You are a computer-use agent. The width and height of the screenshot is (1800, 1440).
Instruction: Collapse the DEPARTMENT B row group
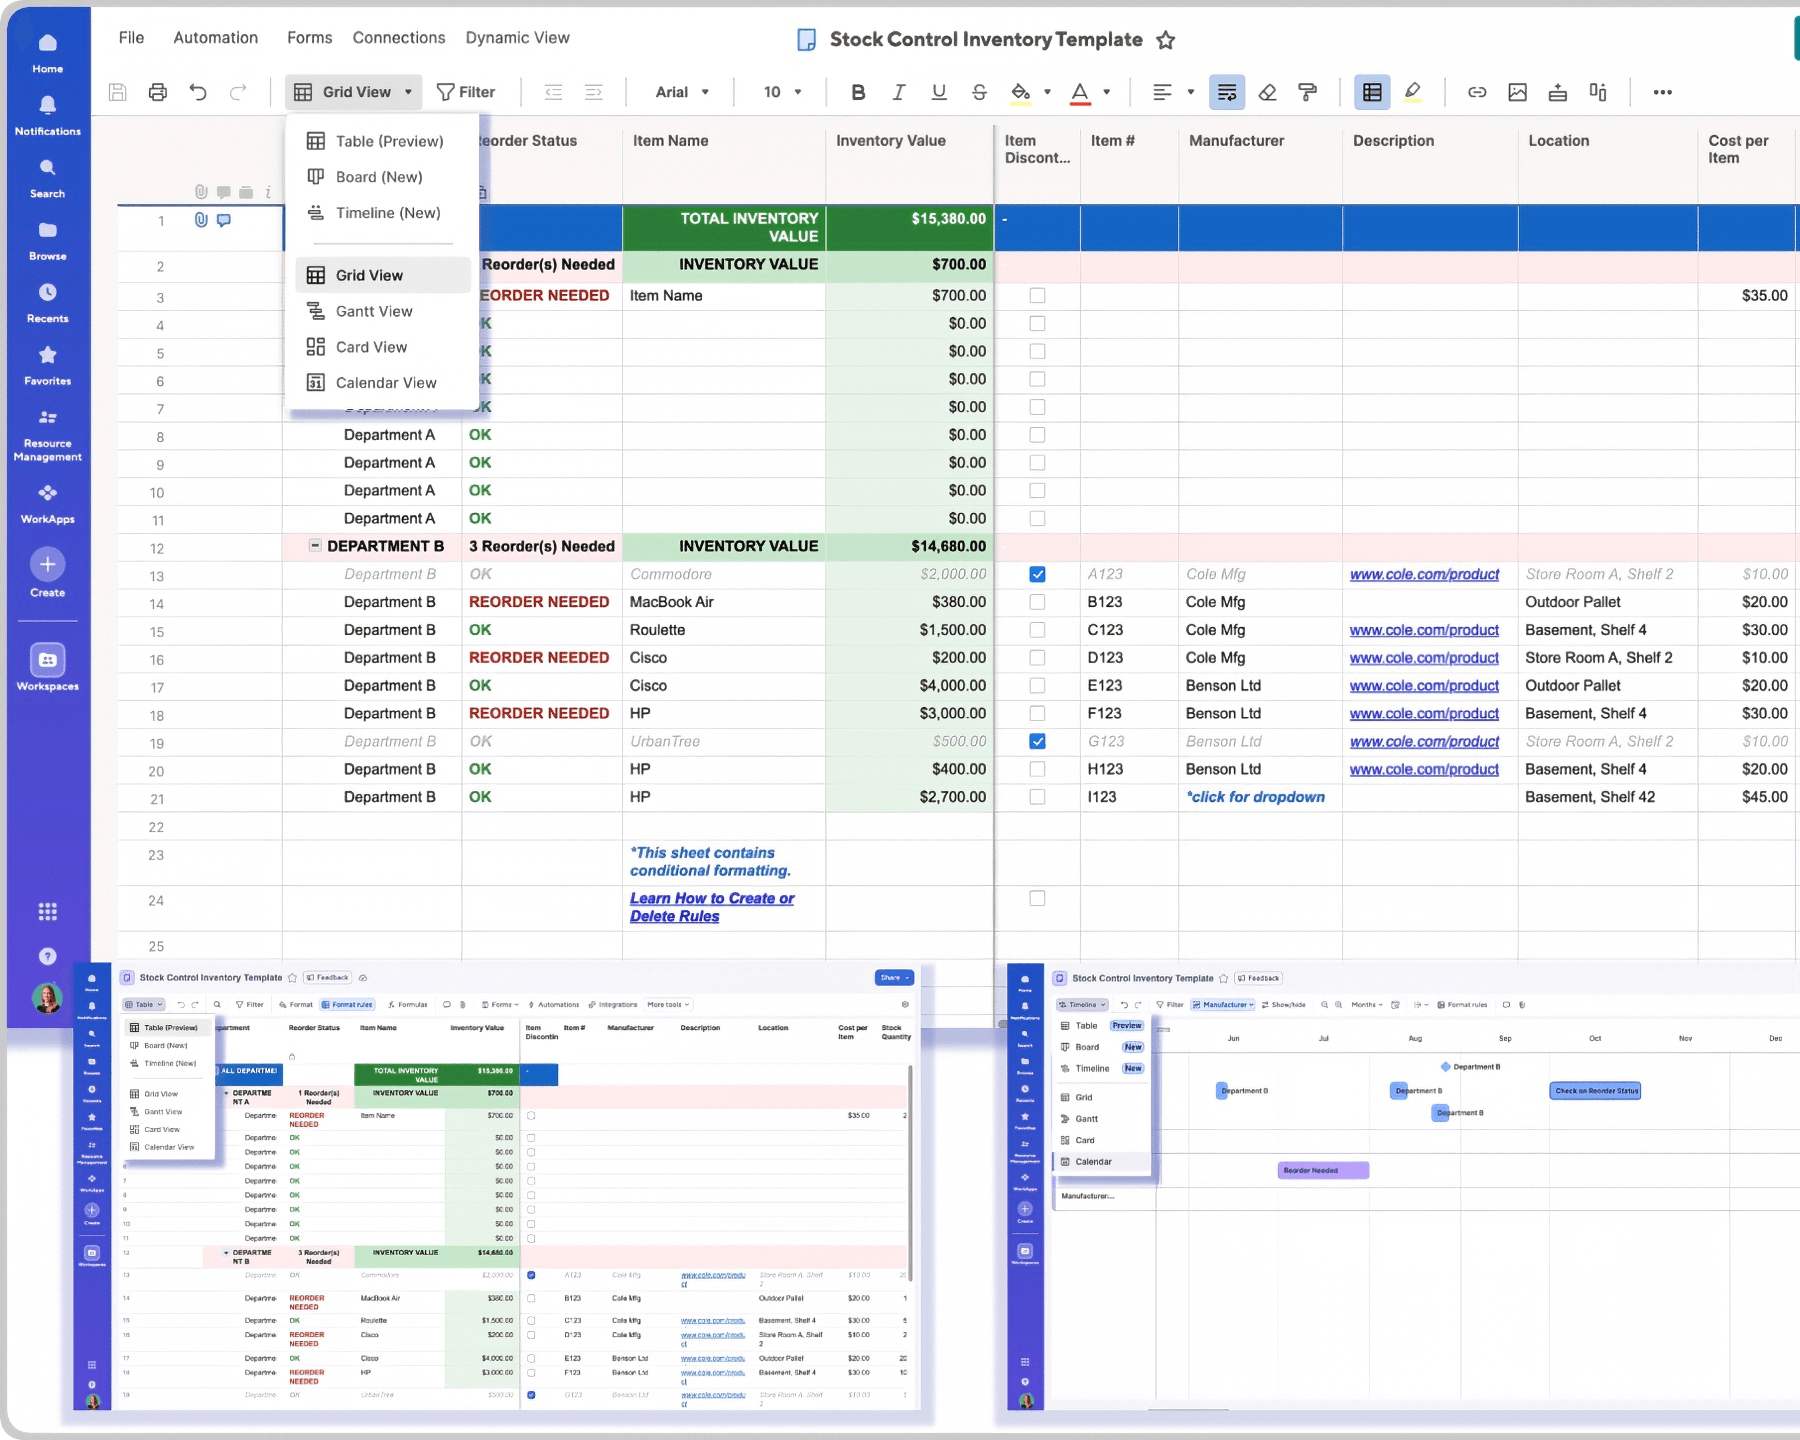pyautogui.click(x=315, y=546)
